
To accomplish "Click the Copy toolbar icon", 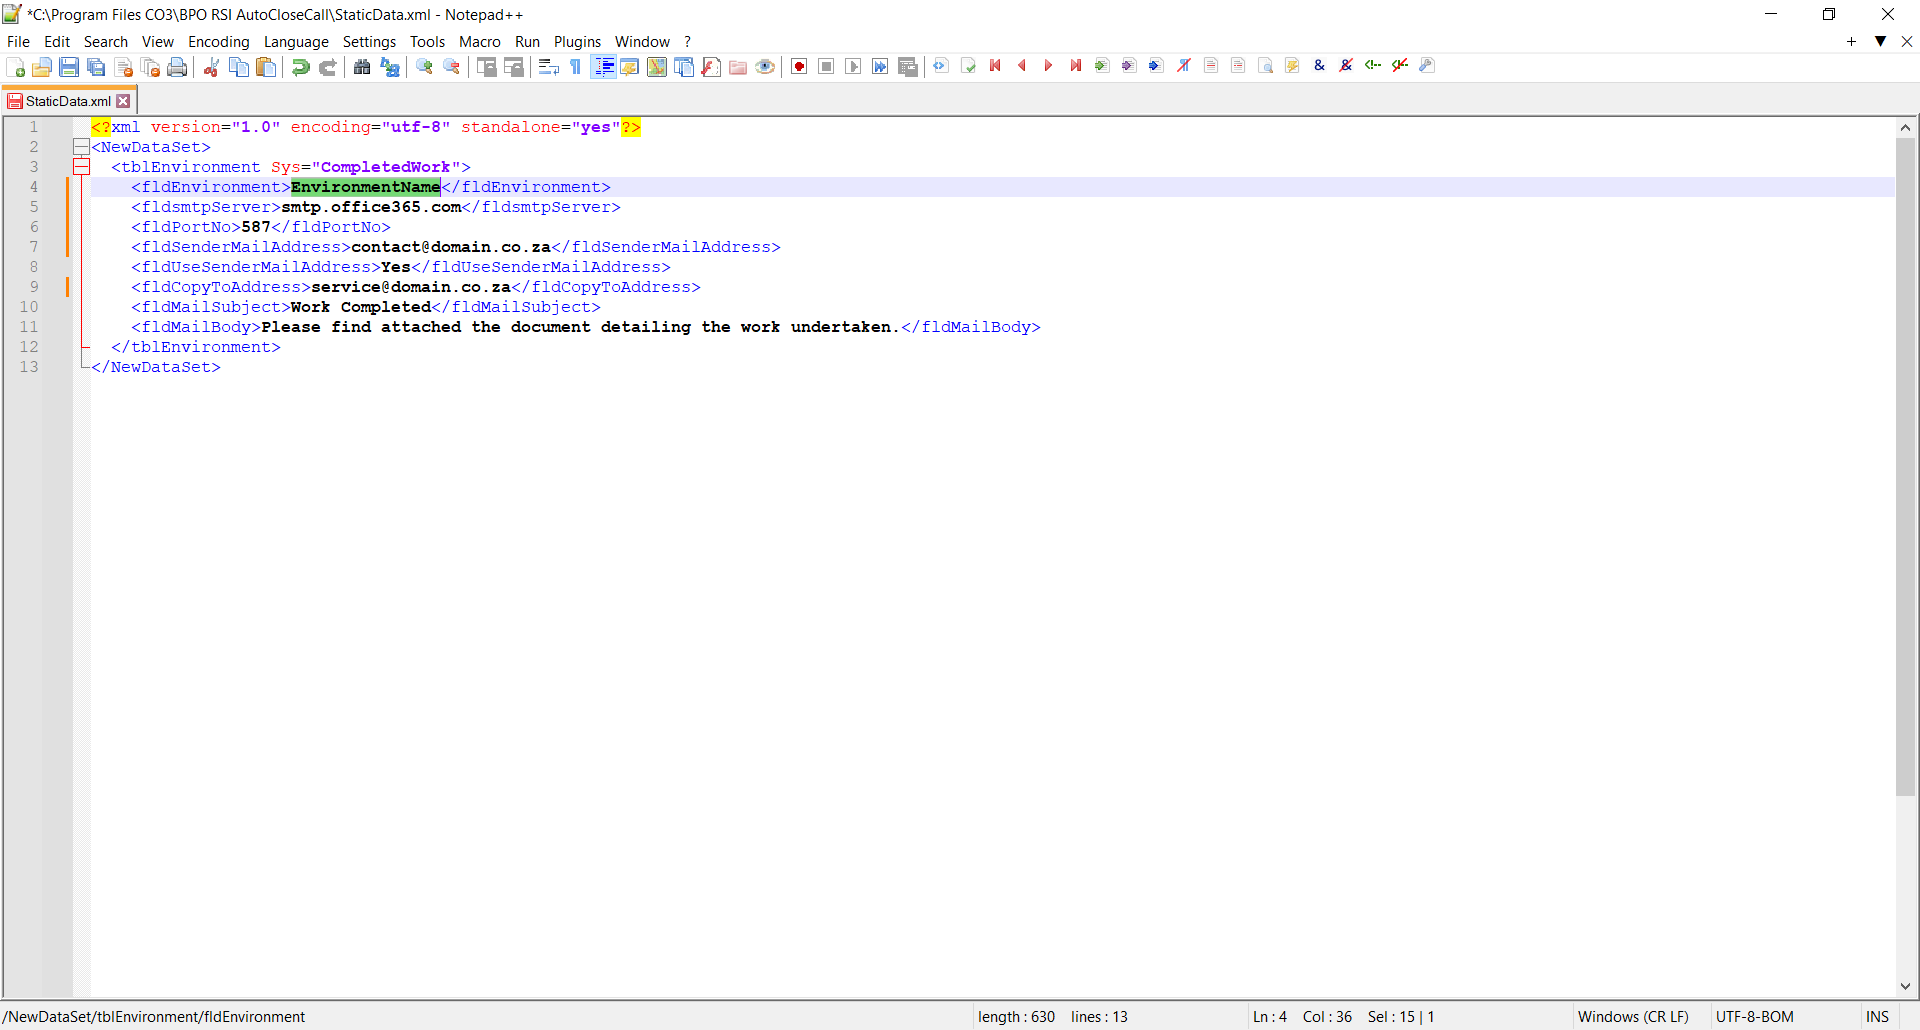I will 239,67.
